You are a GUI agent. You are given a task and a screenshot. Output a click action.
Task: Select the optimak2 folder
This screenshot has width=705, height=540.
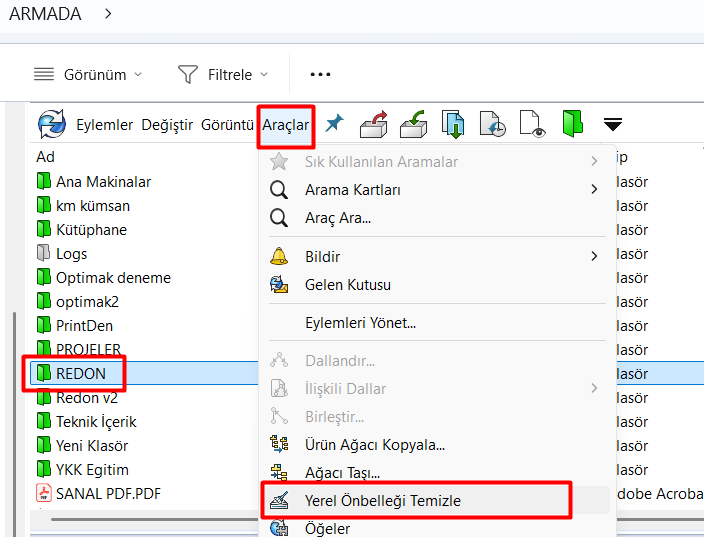pos(87,302)
